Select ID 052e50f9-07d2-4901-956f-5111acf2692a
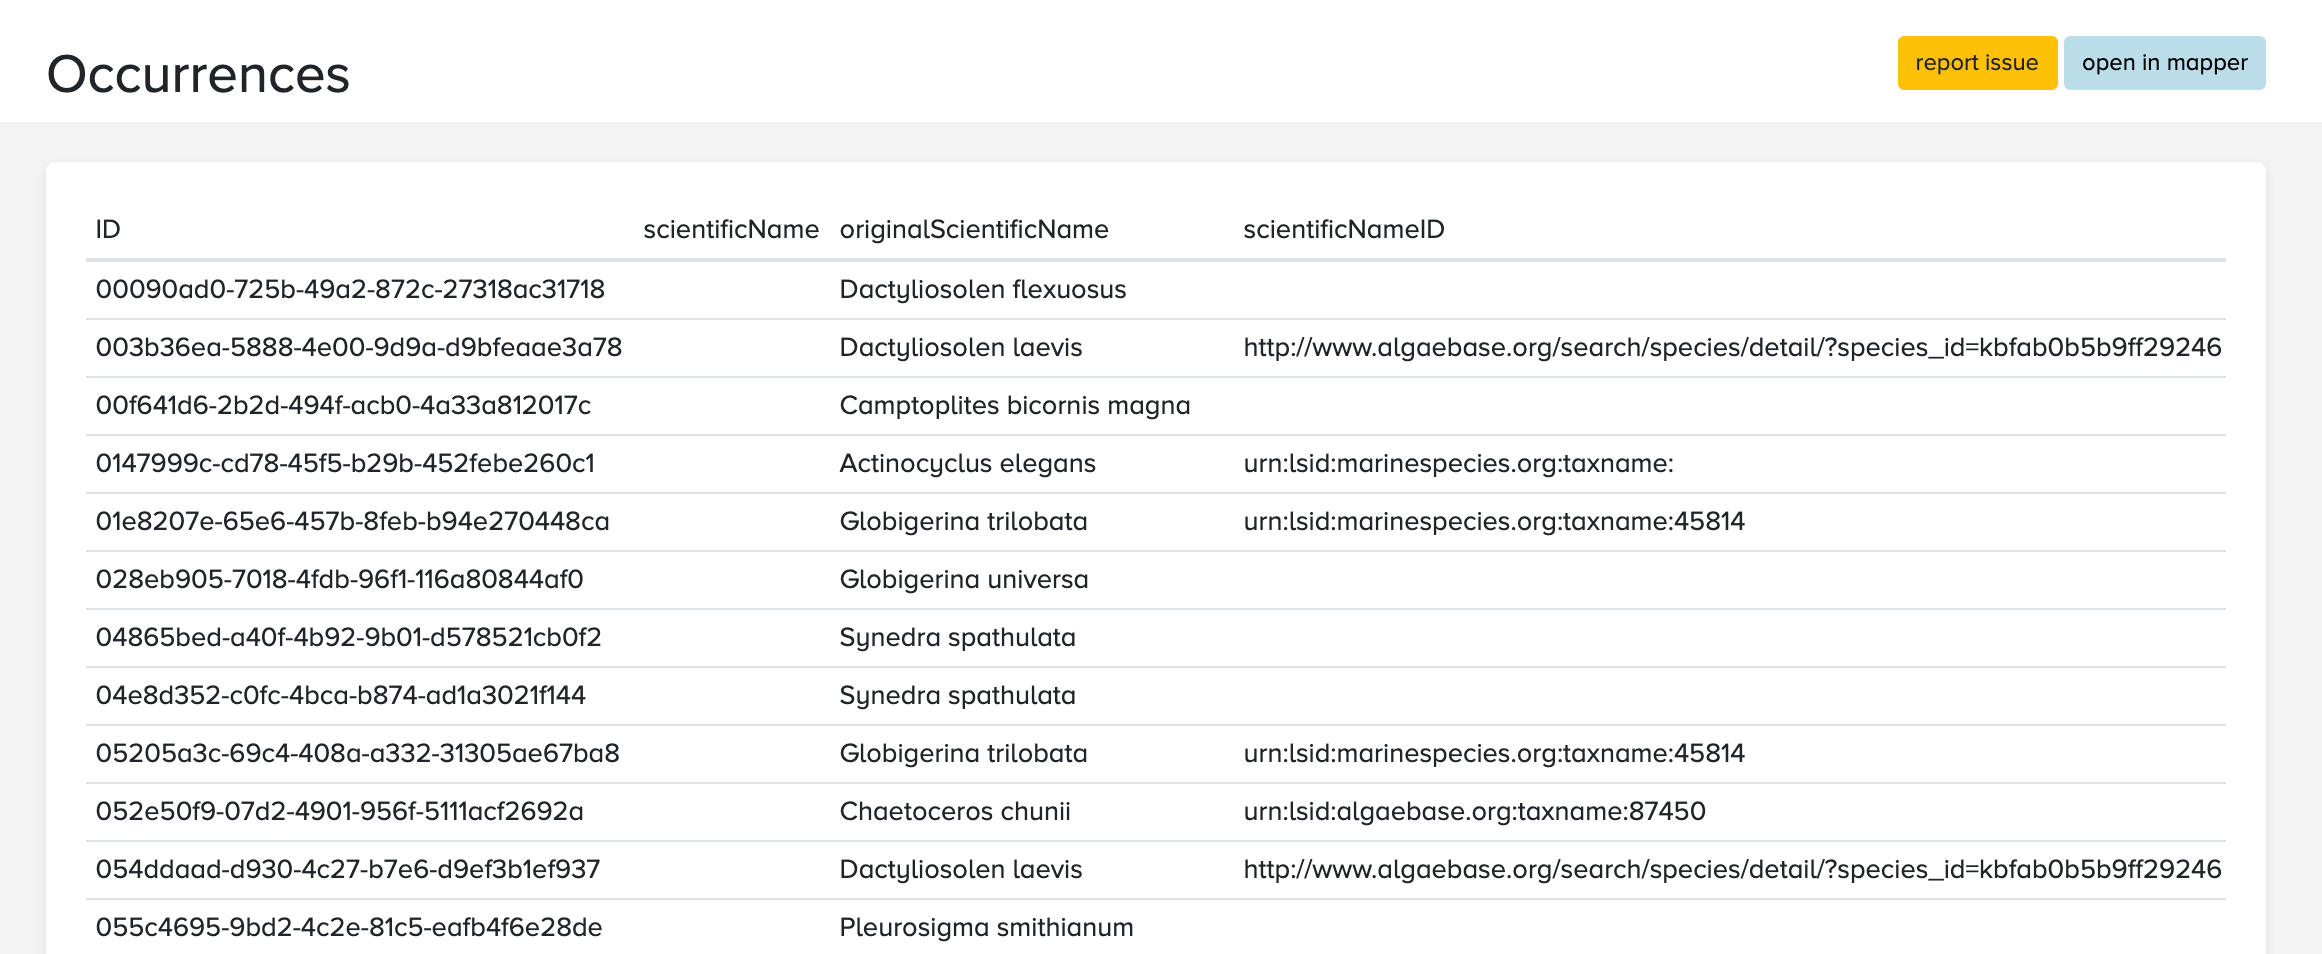The height and width of the screenshot is (954, 2322). click(x=339, y=811)
